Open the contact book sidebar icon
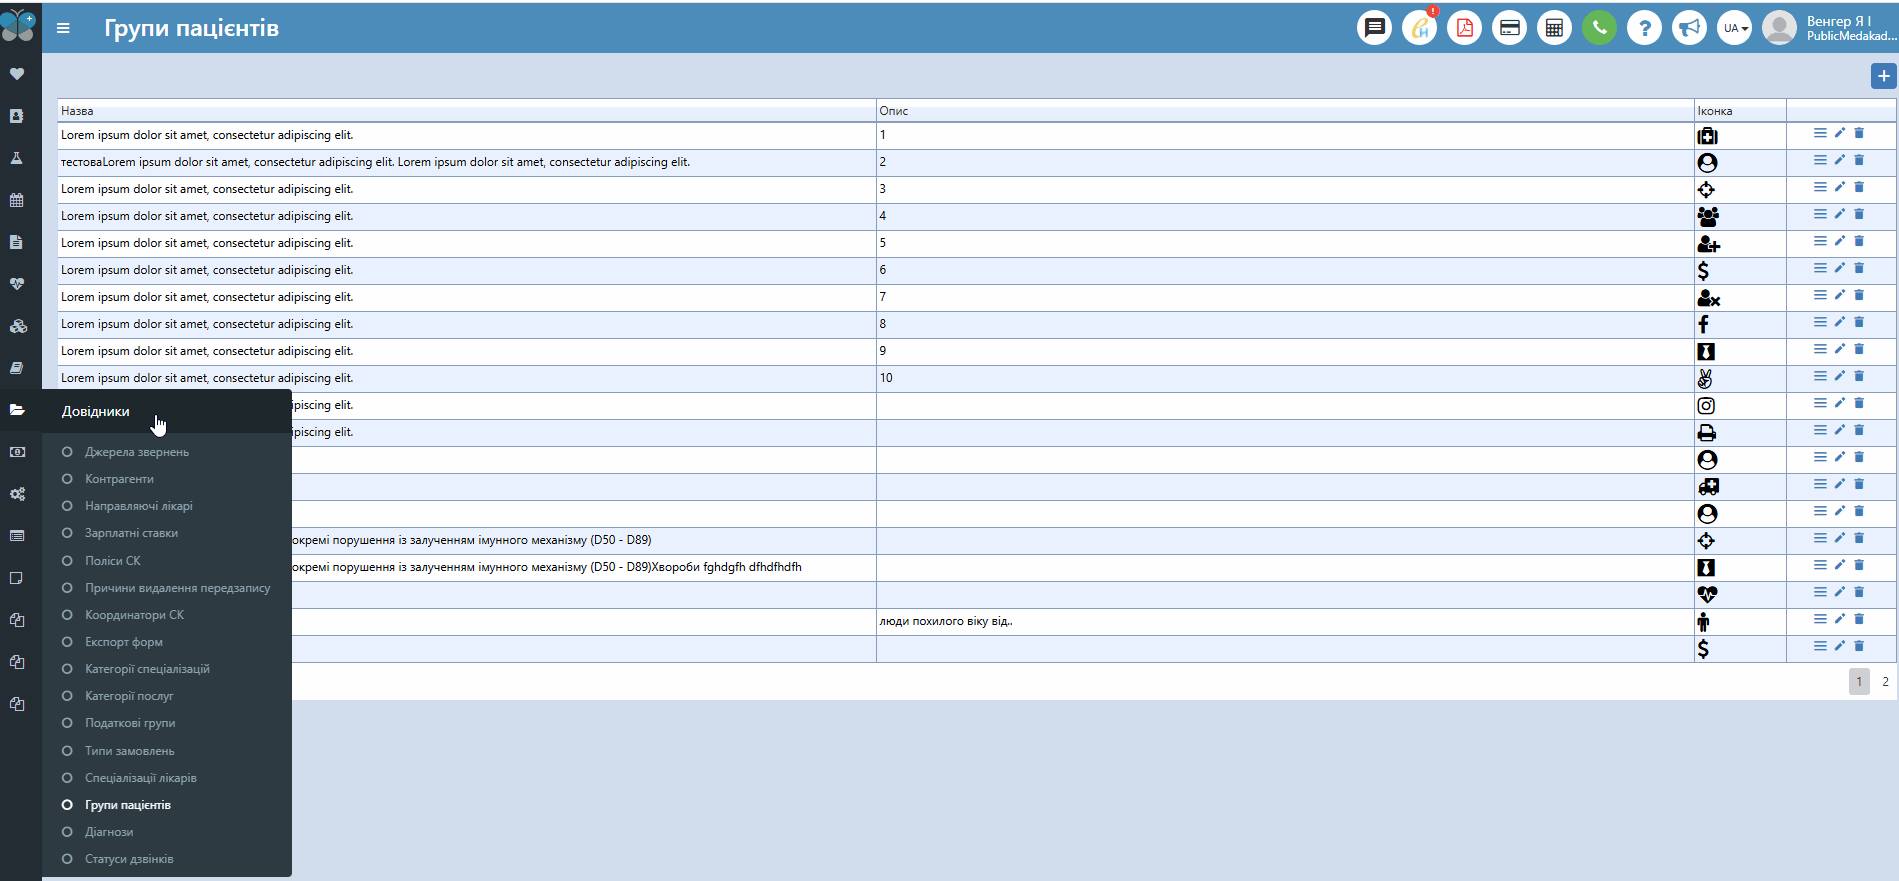The width and height of the screenshot is (1899, 881). [17, 116]
